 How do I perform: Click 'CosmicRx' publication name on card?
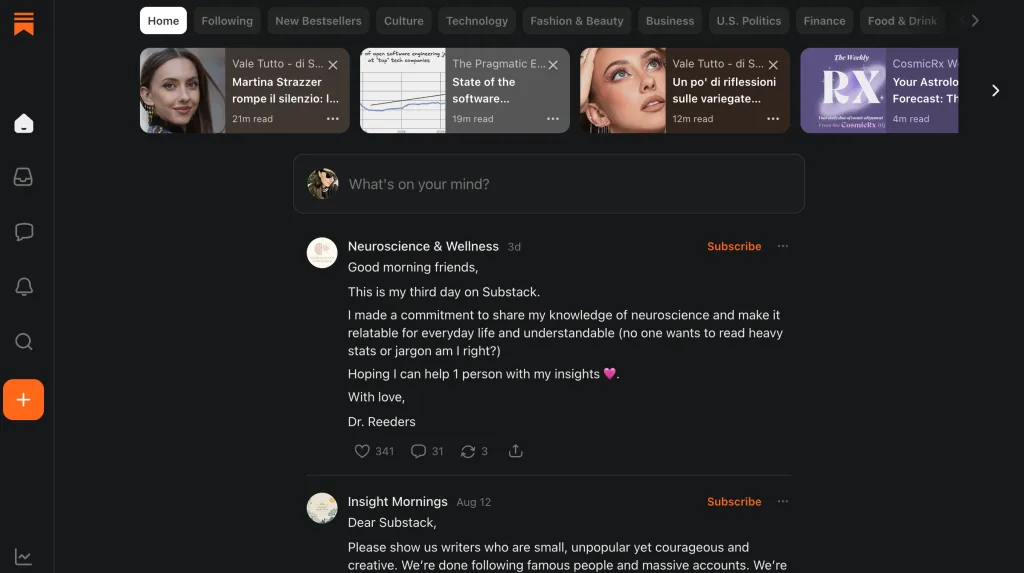(925, 63)
